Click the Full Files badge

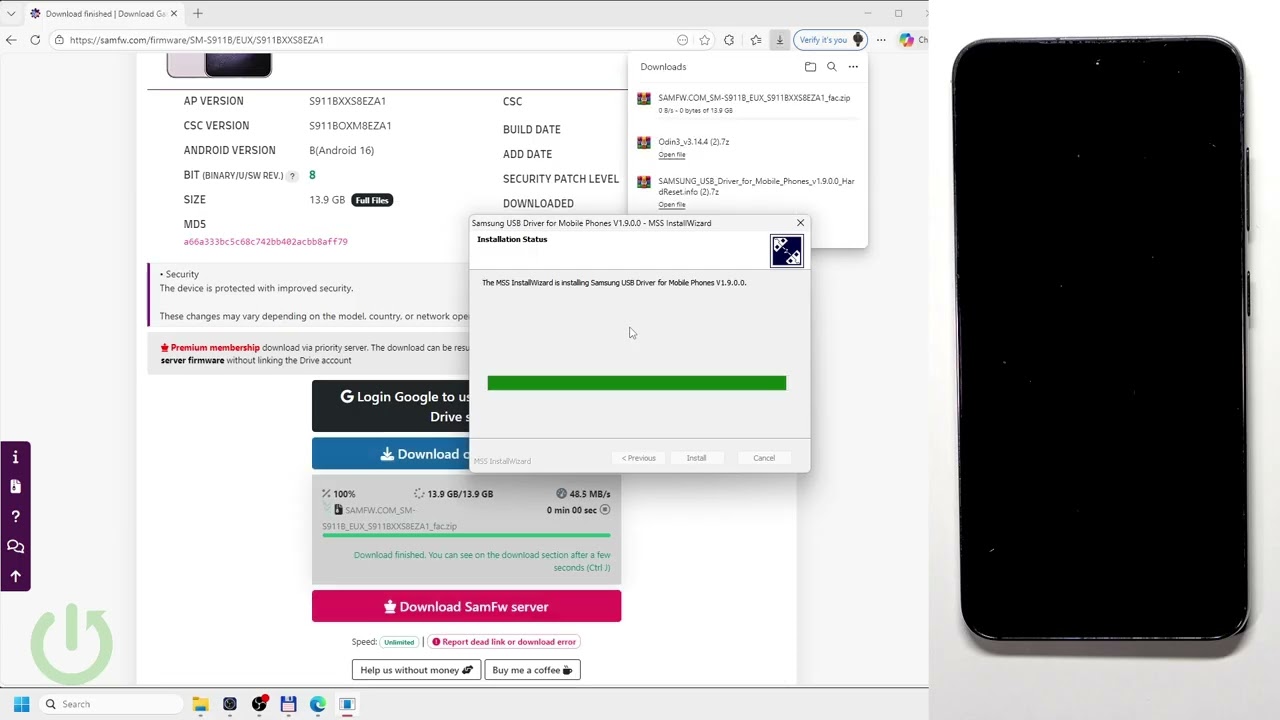pyautogui.click(x=372, y=200)
